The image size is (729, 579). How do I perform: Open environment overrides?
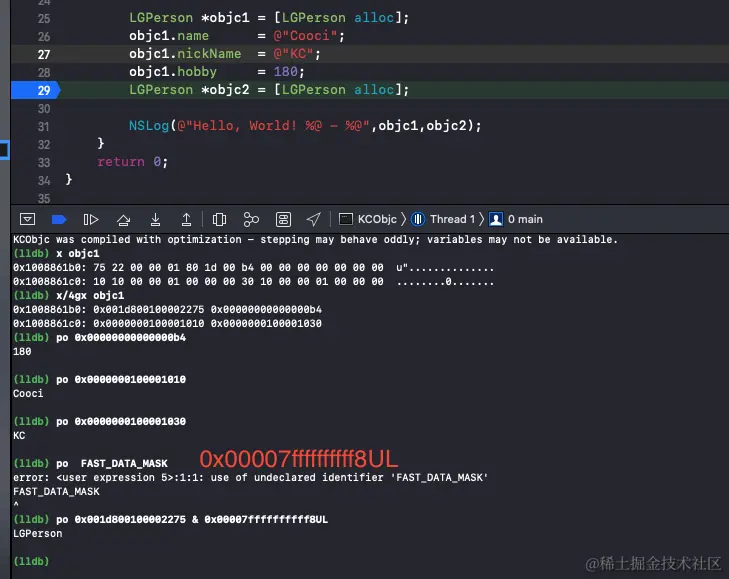(x=283, y=219)
